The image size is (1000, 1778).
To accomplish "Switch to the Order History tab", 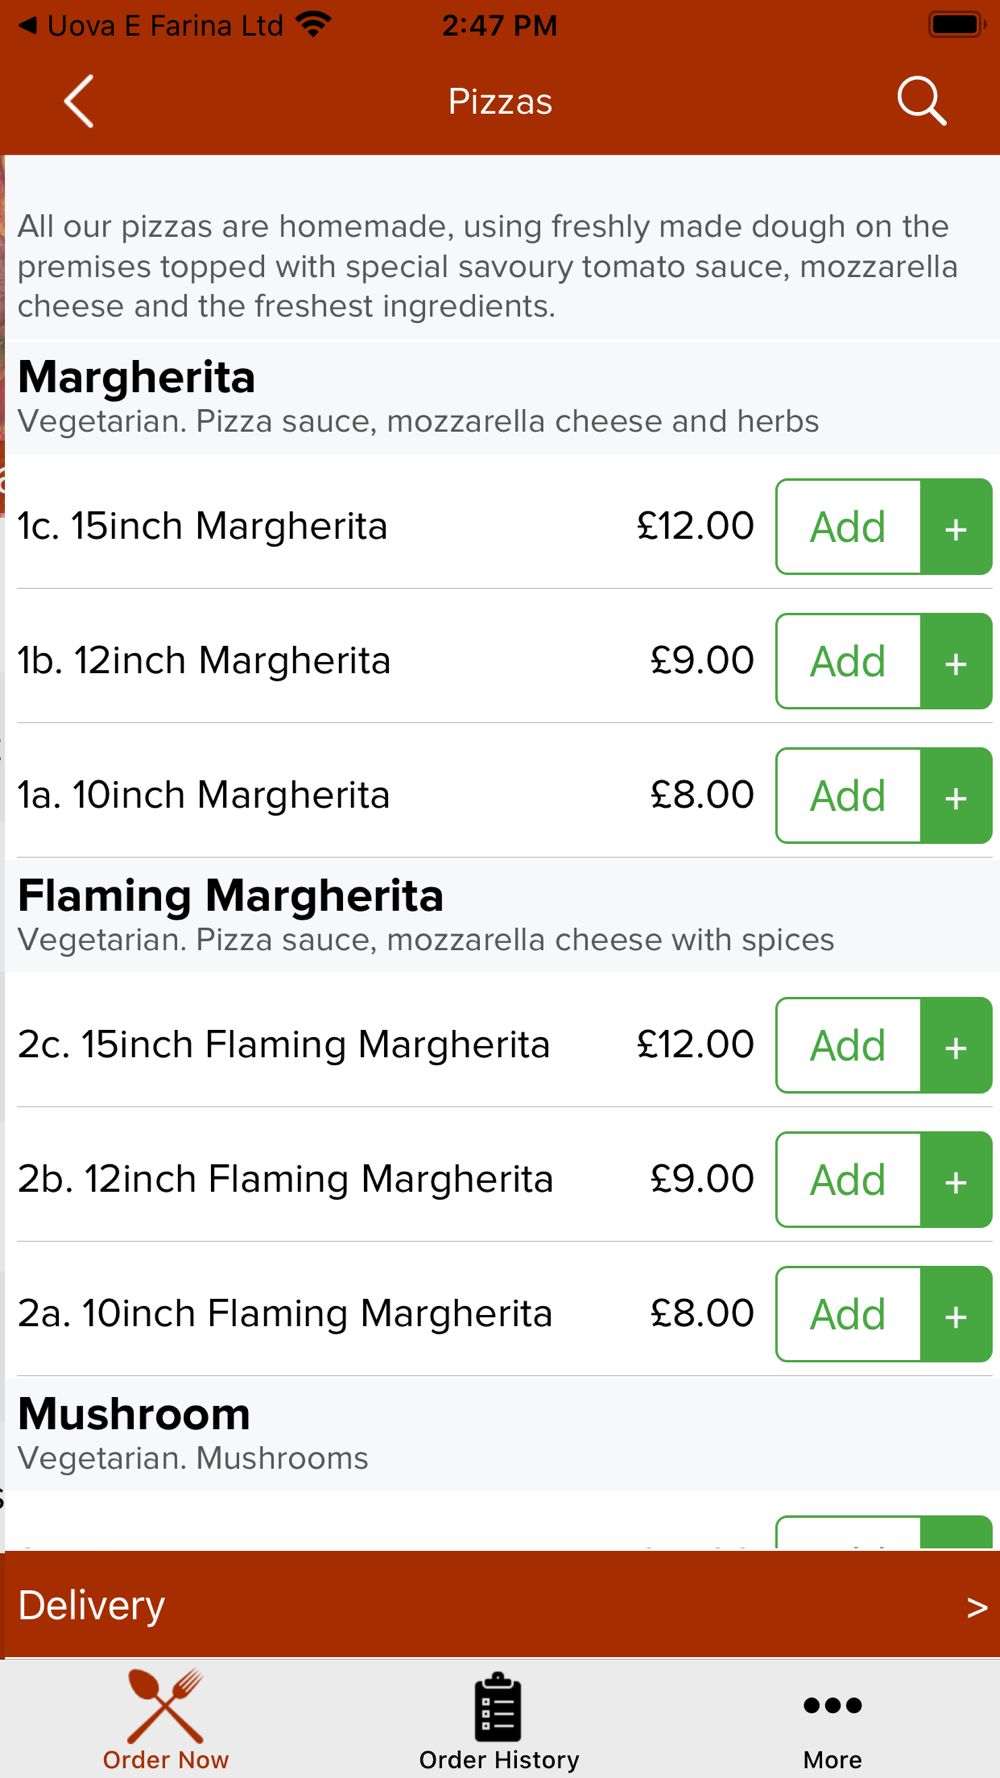I will (x=499, y=1720).
